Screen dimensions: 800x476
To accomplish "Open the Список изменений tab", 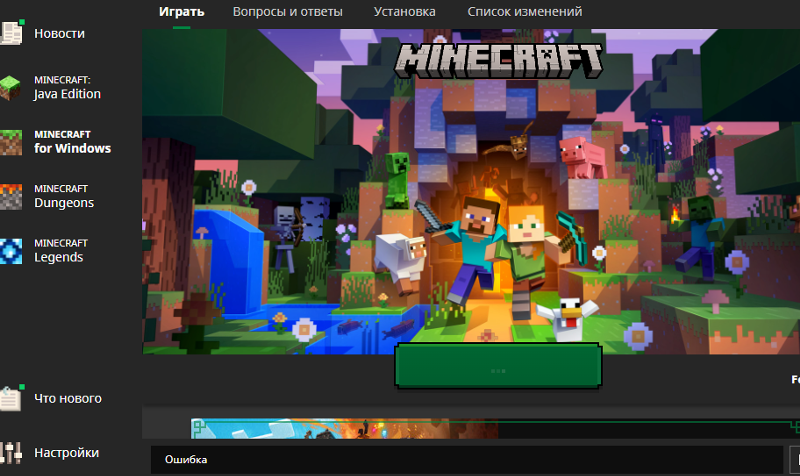I will point(524,12).
